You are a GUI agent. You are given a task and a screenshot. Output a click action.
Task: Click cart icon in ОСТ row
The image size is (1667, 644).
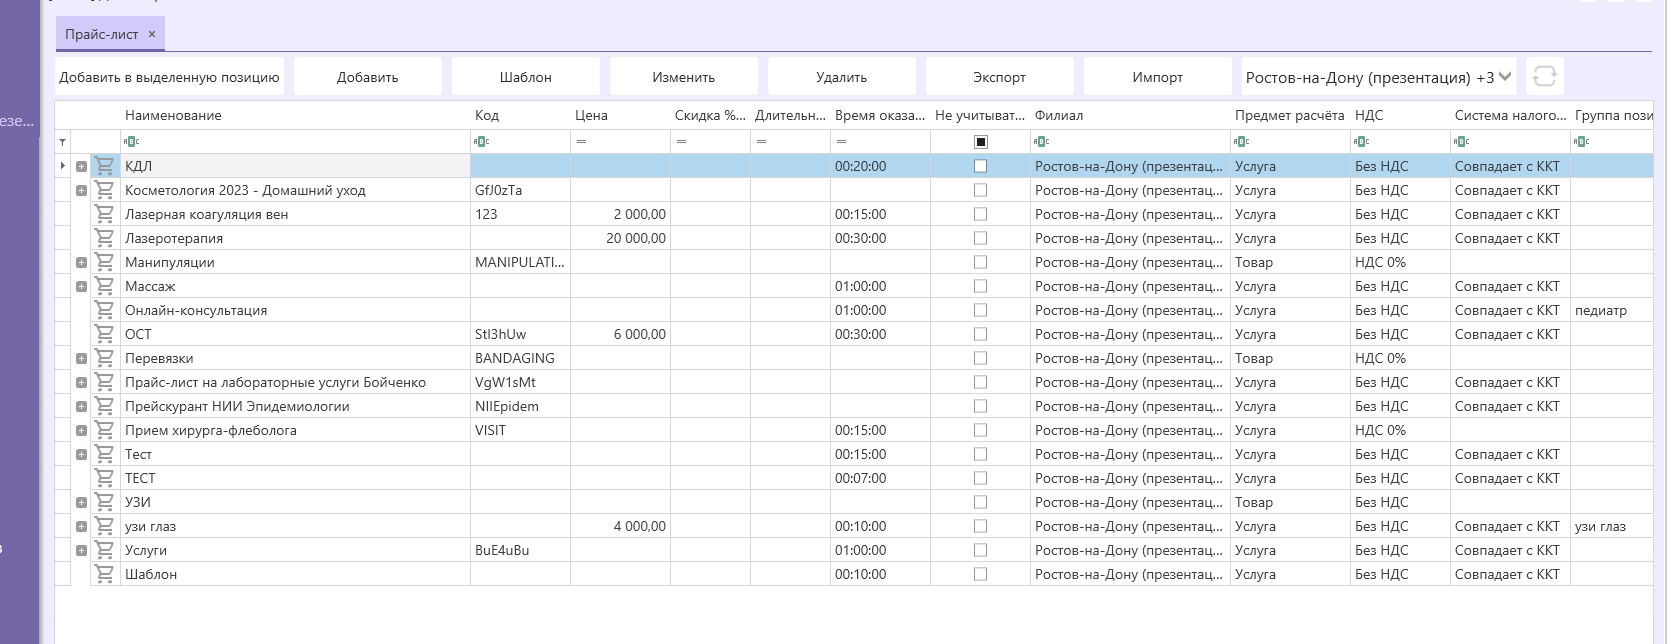coord(104,334)
